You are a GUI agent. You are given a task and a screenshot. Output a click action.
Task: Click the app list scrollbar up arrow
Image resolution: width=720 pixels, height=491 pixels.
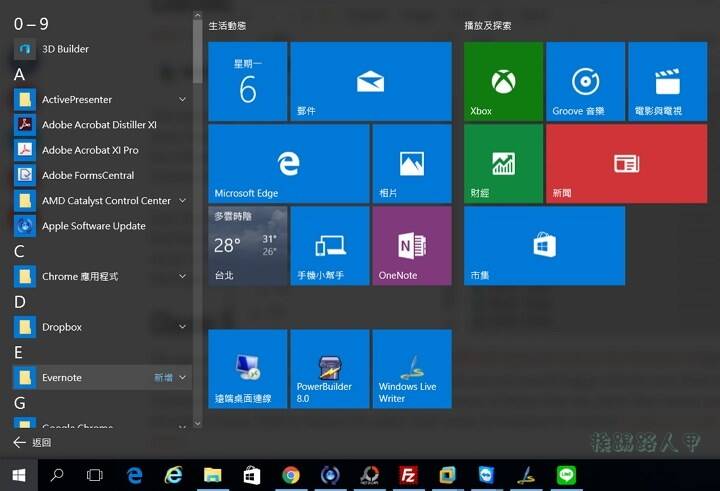(197, 15)
